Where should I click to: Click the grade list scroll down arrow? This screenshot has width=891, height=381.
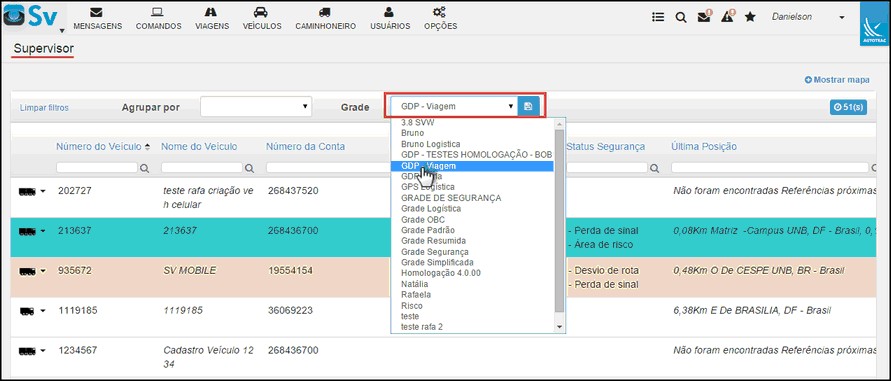point(559,327)
